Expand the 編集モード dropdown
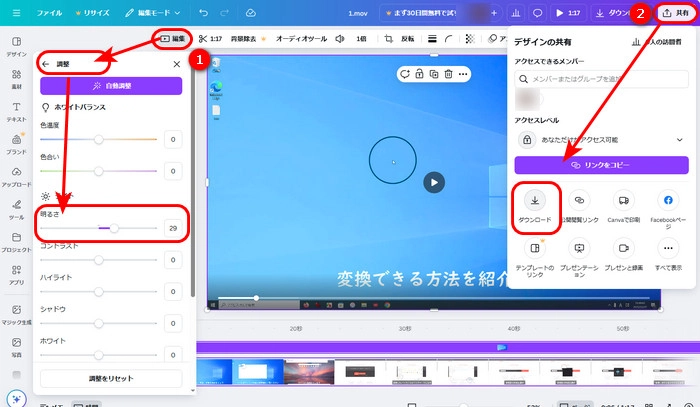The height and width of the screenshot is (407, 700). [152, 13]
